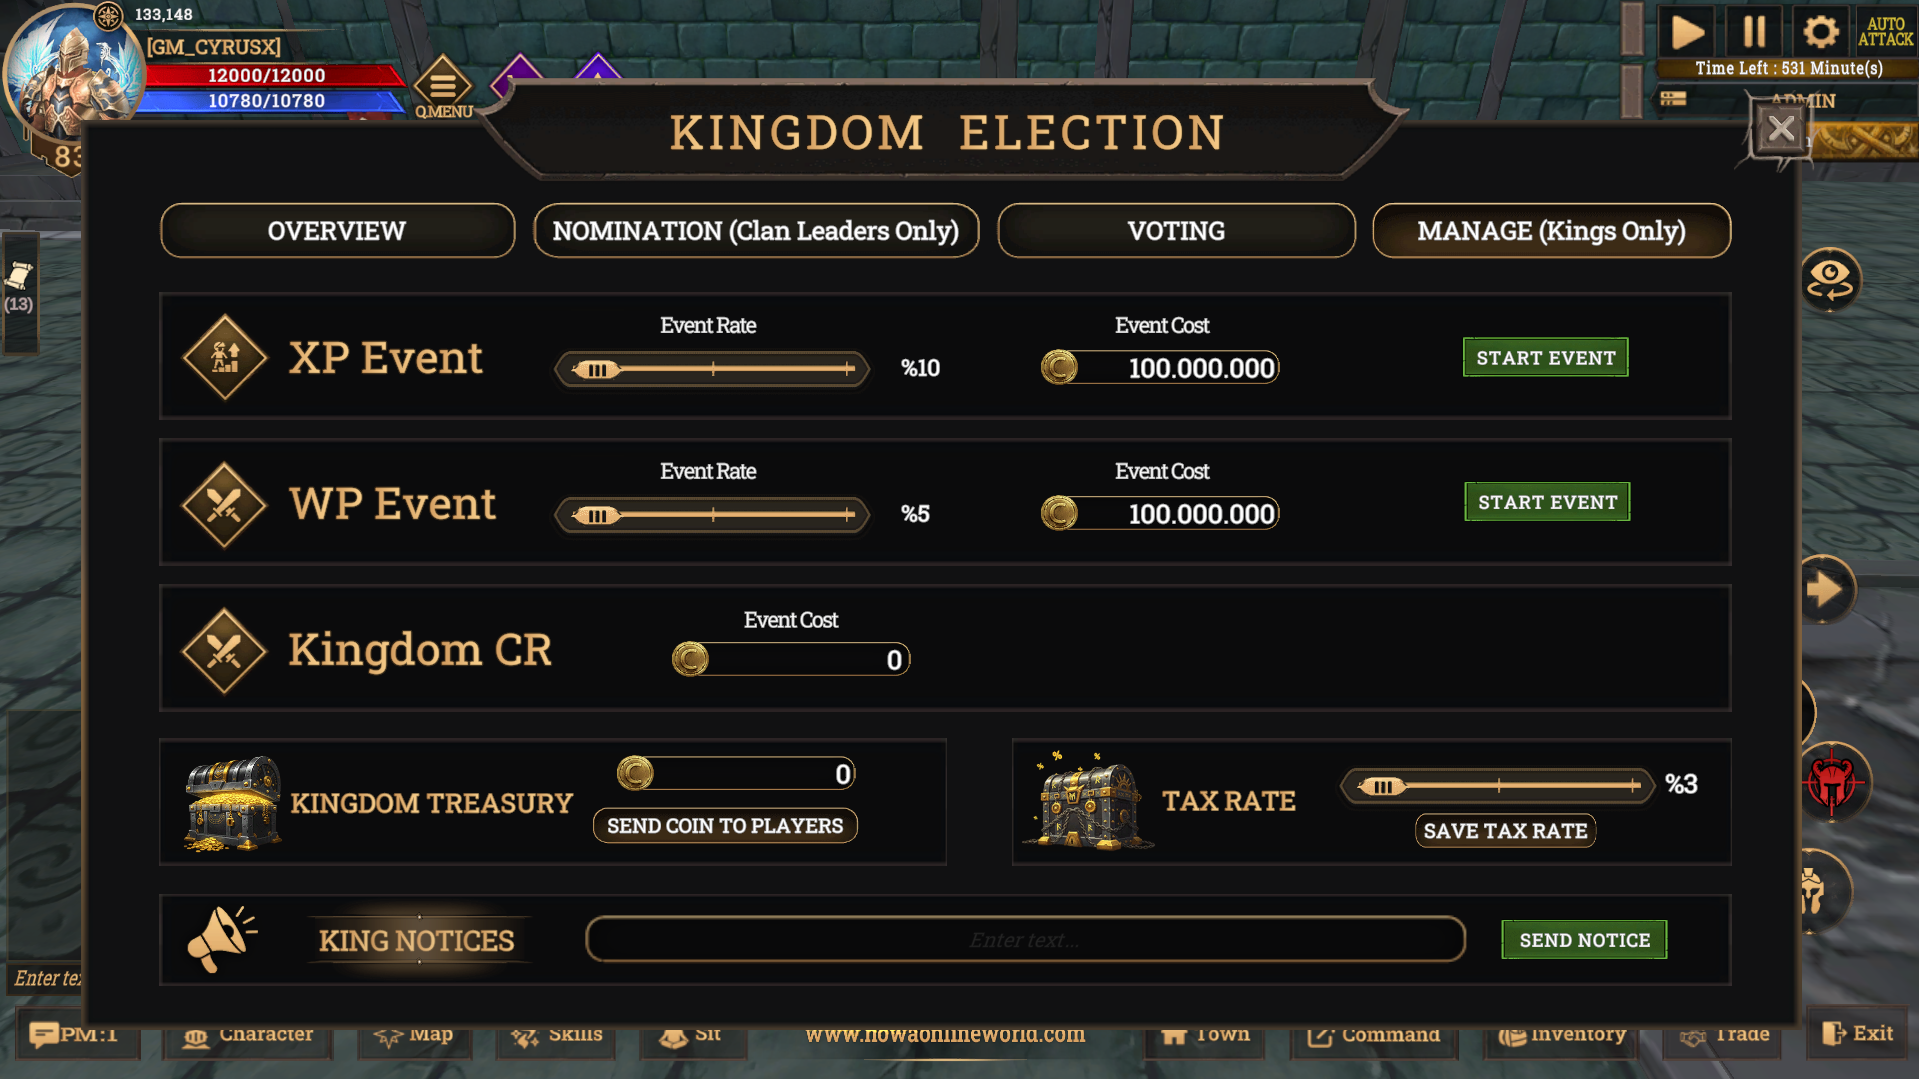The width and height of the screenshot is (1919, 1079).
Task: Save the tax rate setting
Action: coord(1505,831)
